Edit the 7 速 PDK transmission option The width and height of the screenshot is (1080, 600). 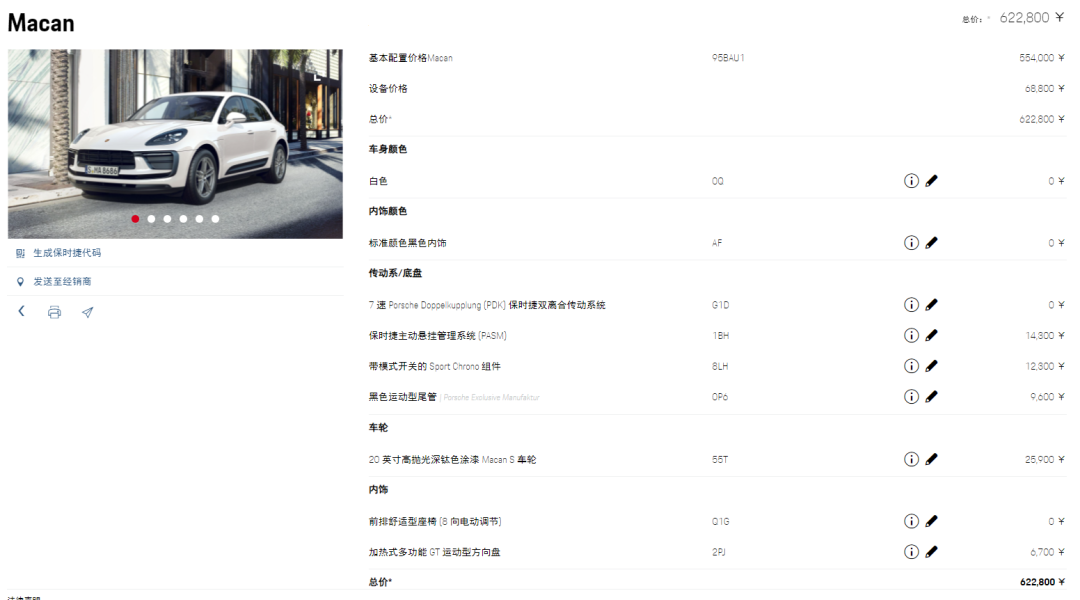(x=931, y=304)
